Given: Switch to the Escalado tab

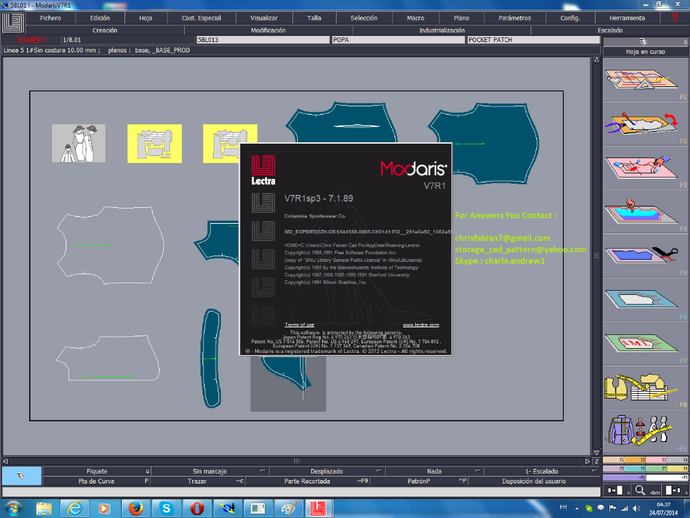Looking at the screenshot, I should point(610,30).
